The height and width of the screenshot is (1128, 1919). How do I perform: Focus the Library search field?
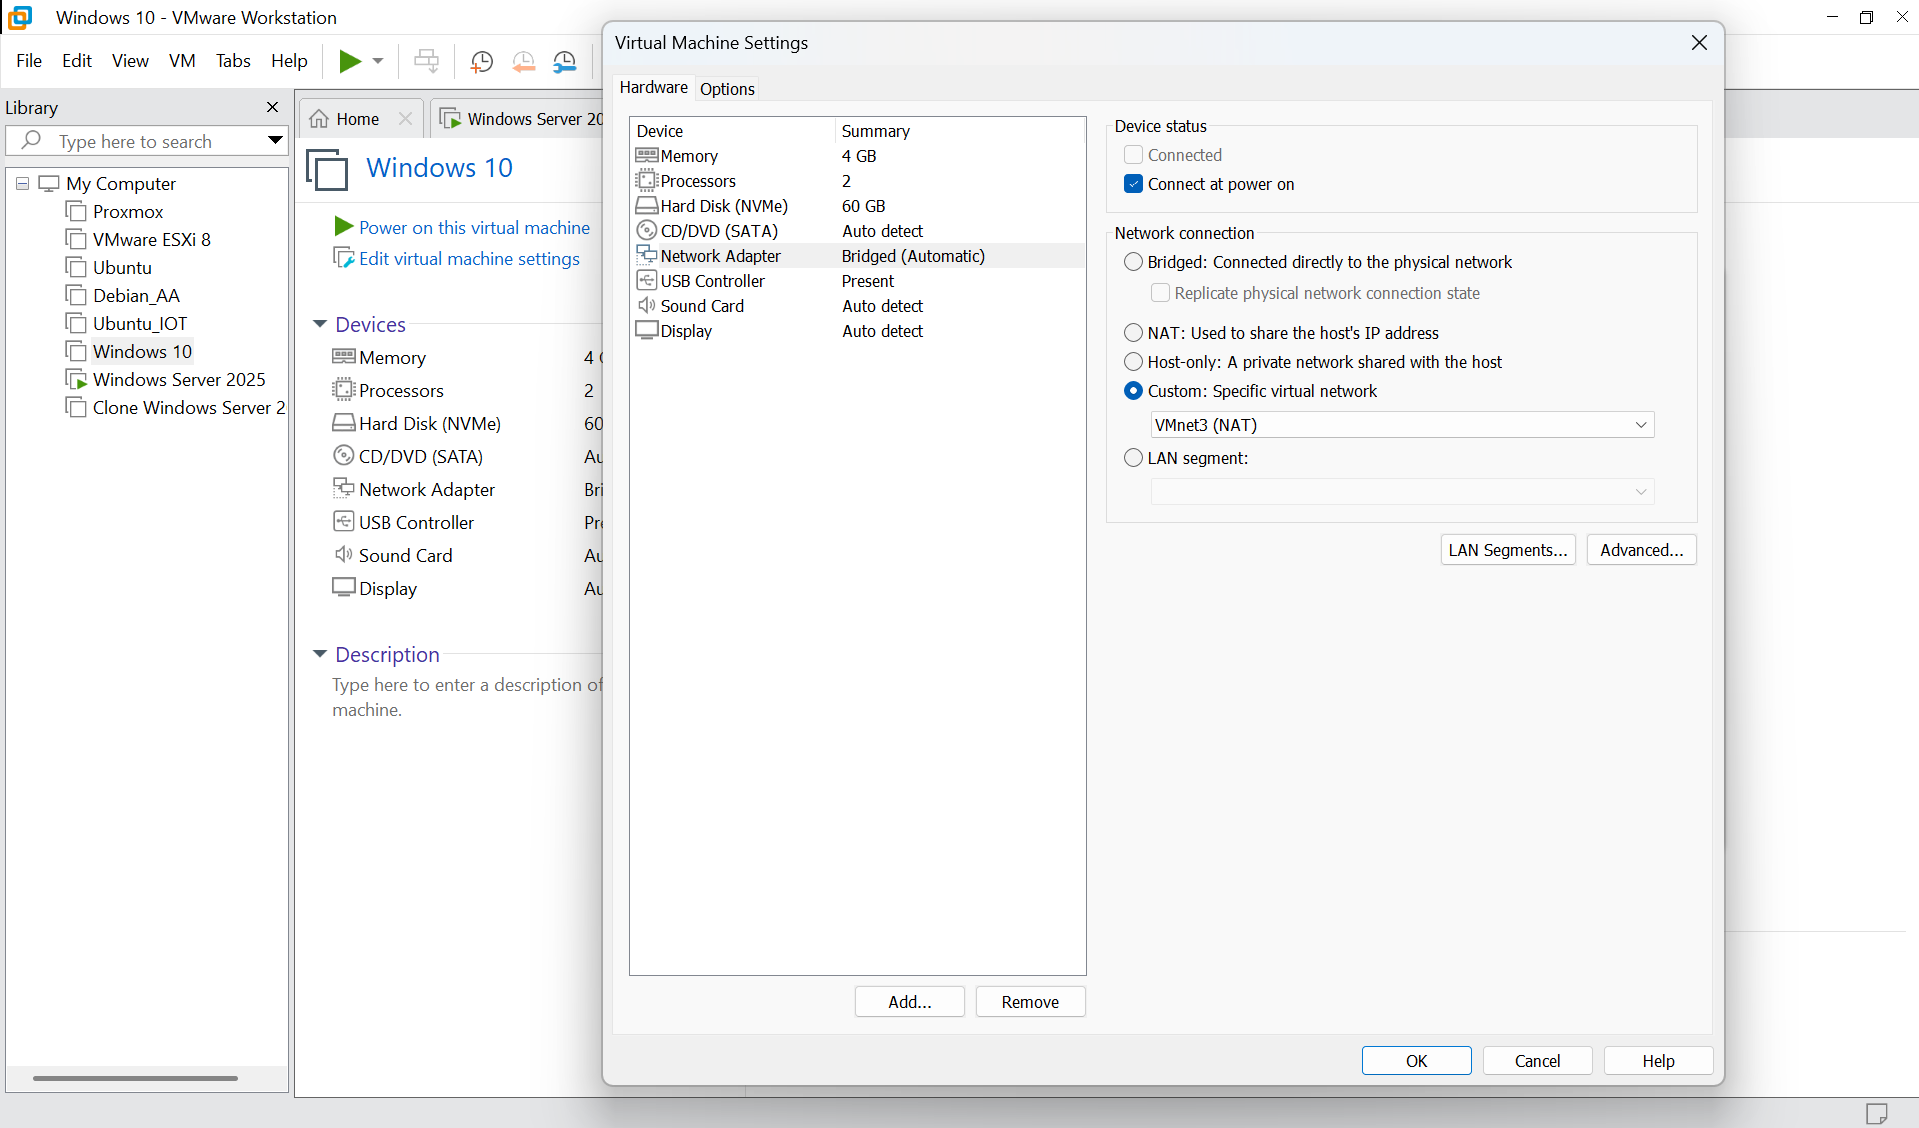(x=147, y=141)
